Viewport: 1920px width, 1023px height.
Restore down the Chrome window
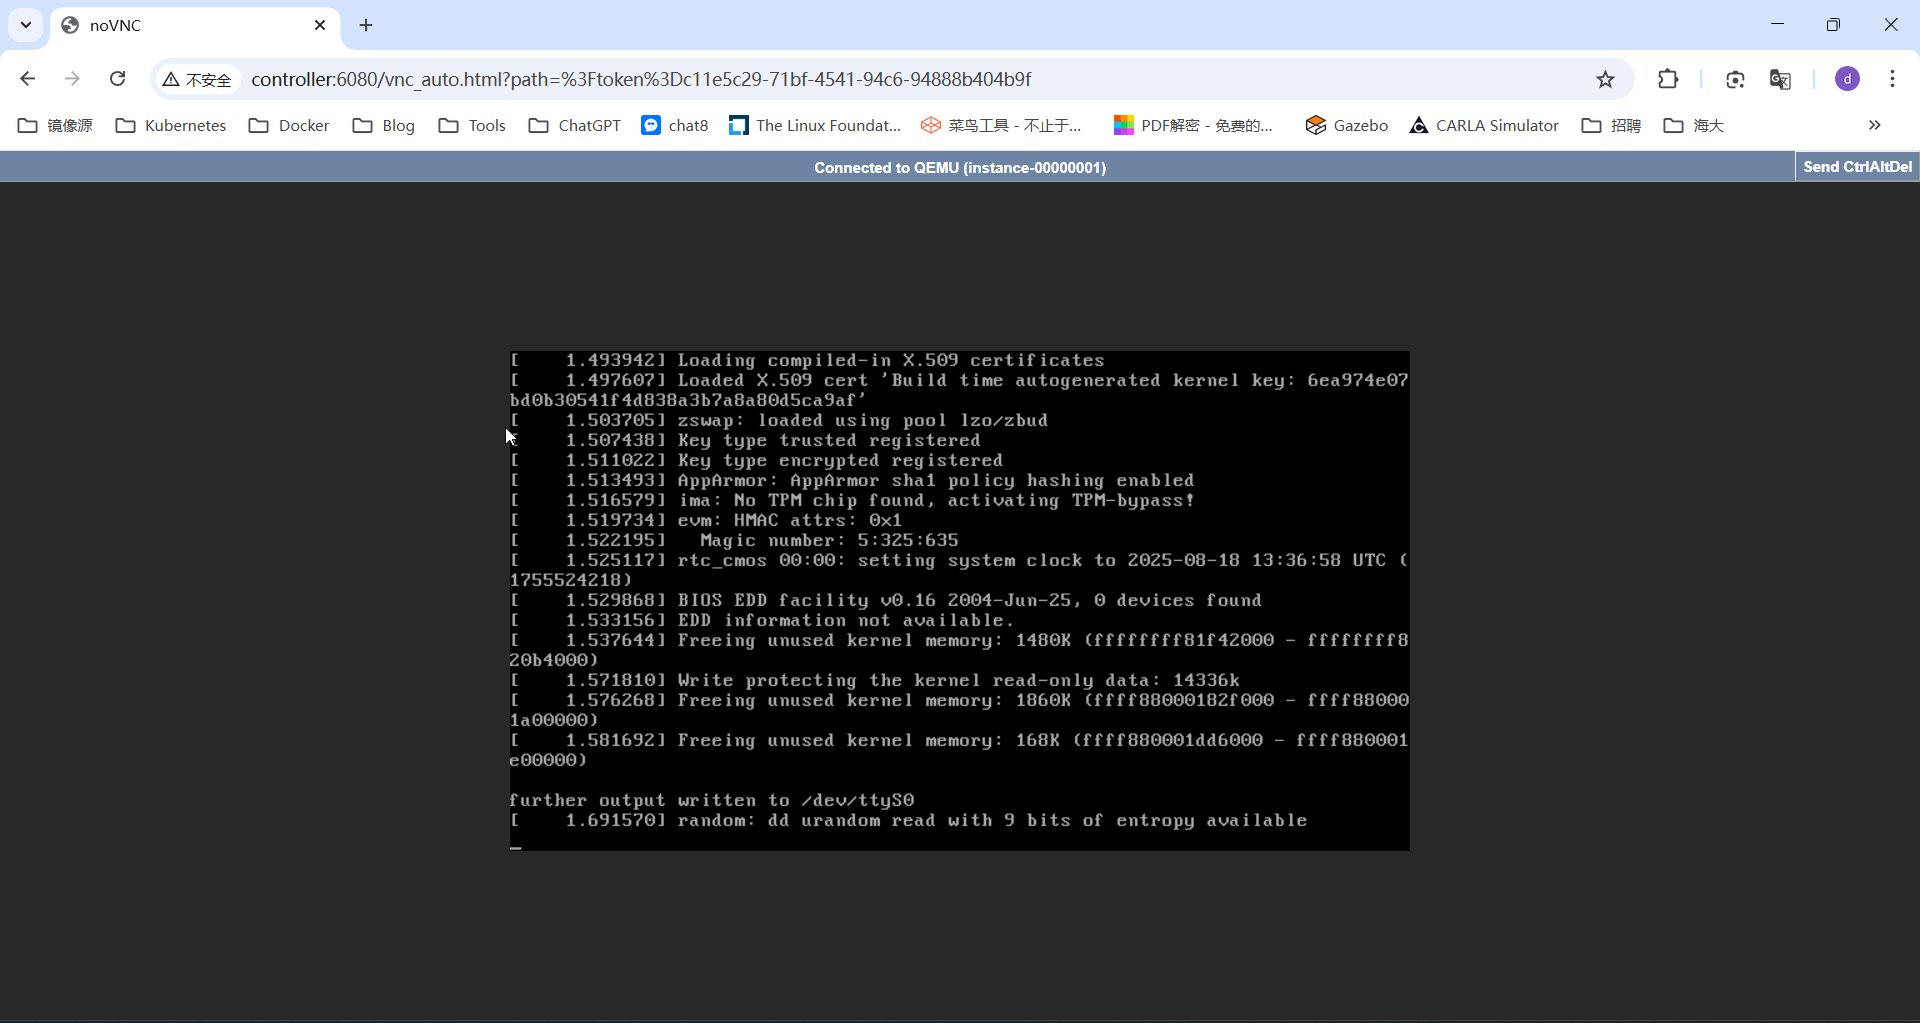[1833, 25]
